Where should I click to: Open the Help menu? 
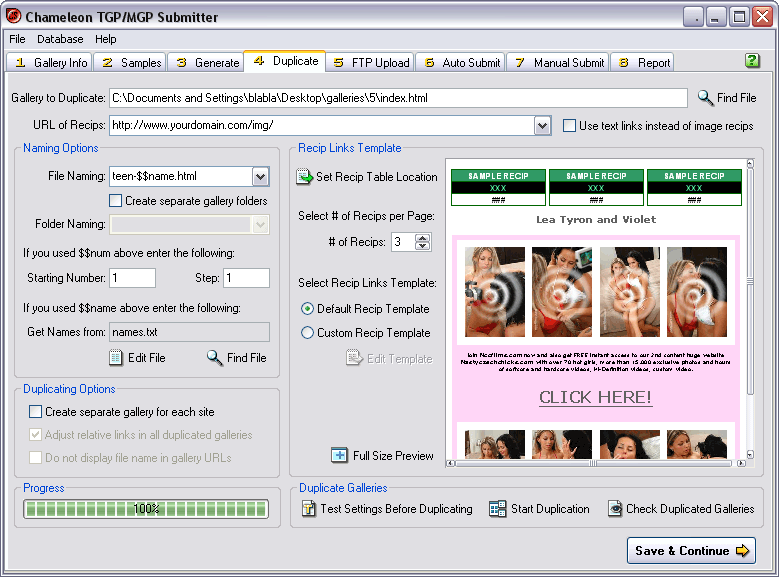click(x=105, y=39)
